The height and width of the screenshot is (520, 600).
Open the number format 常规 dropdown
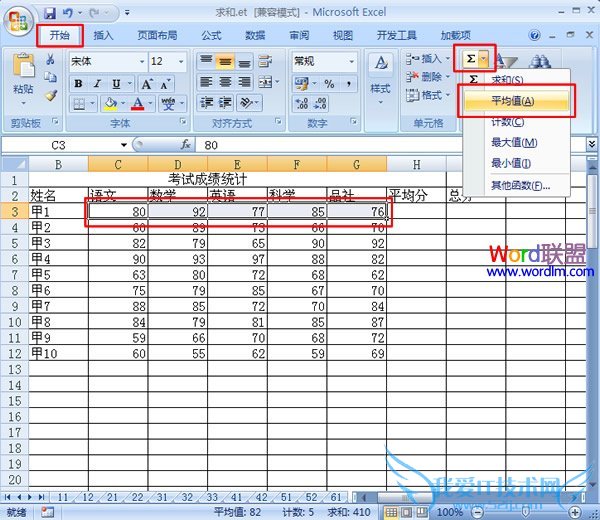[x=351, y=61]
